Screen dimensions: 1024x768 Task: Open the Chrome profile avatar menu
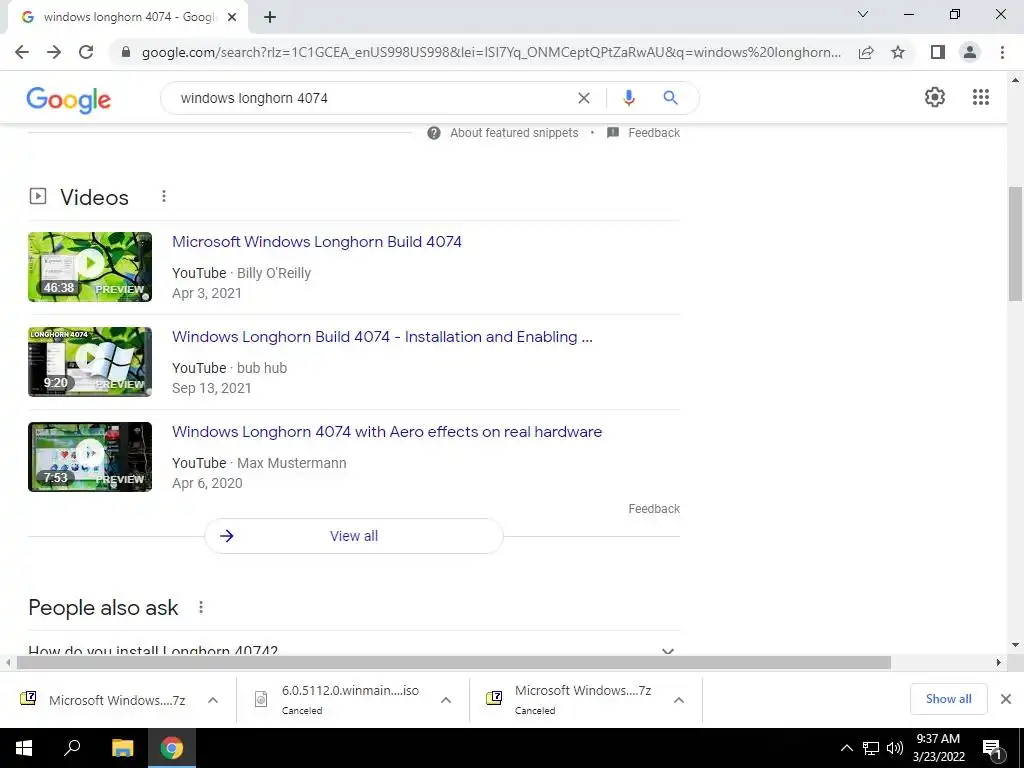click(970, 52)
